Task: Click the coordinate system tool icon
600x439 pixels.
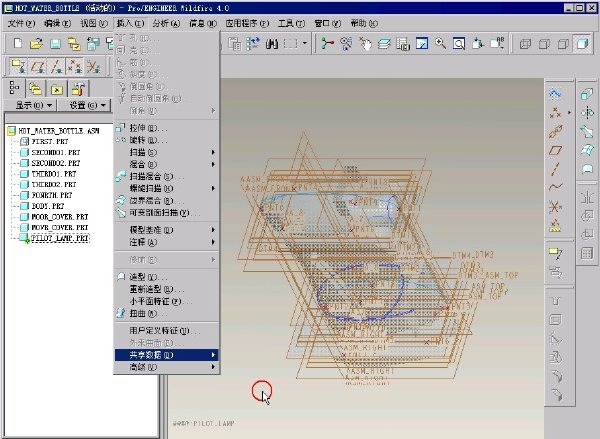Action: point(555,206)
